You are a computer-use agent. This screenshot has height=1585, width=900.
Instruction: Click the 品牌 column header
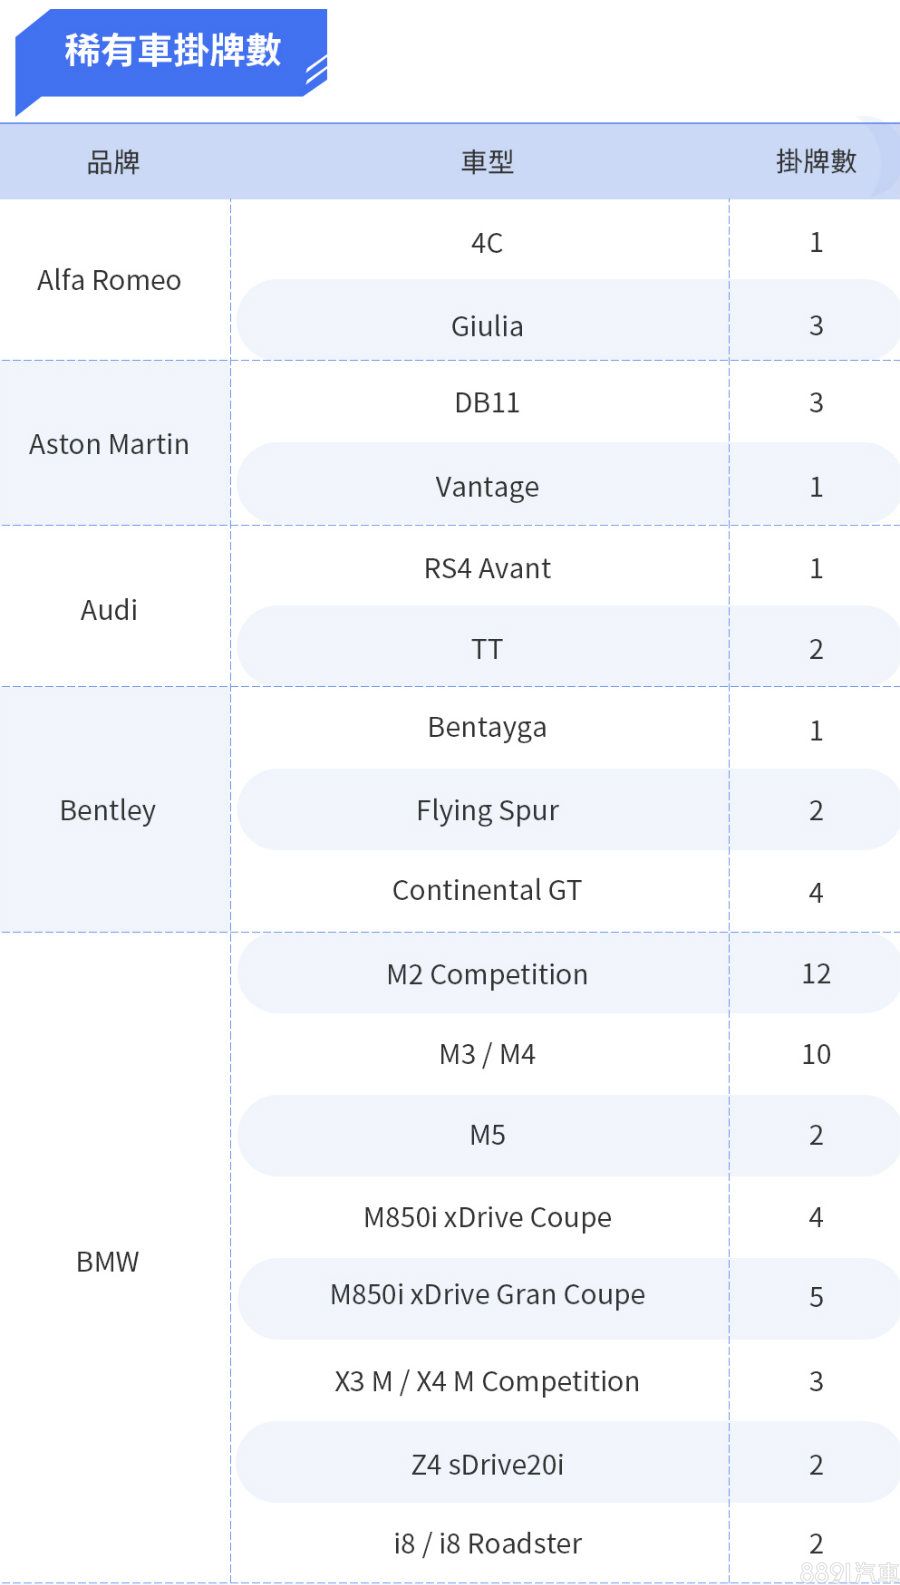click(x=113, y=162)
